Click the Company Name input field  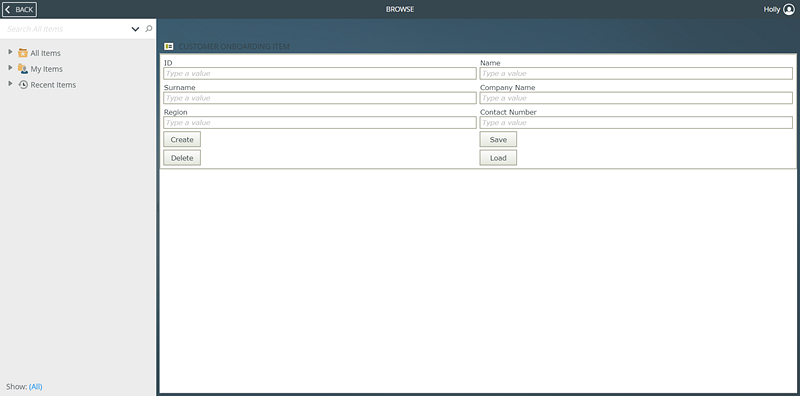[636, 98]
